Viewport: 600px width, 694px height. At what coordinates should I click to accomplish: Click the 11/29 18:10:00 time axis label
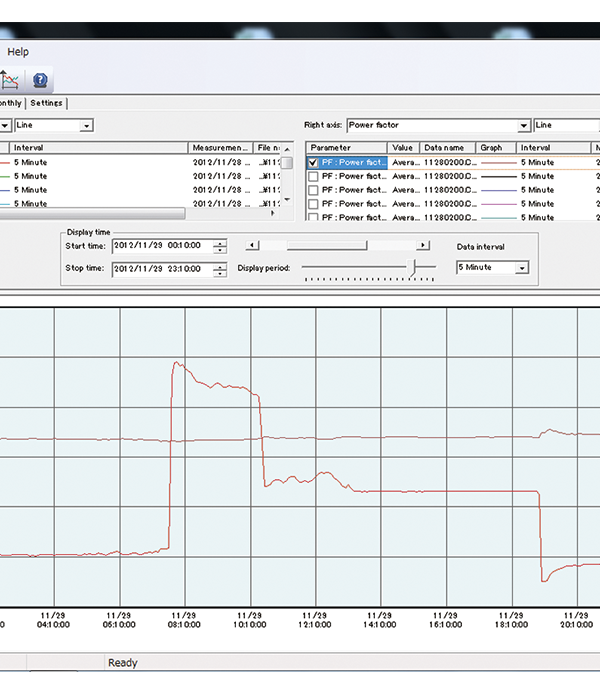pos(511,620)
